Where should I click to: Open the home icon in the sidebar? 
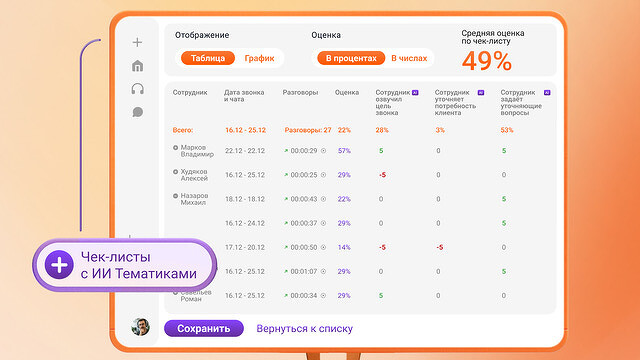138,66
